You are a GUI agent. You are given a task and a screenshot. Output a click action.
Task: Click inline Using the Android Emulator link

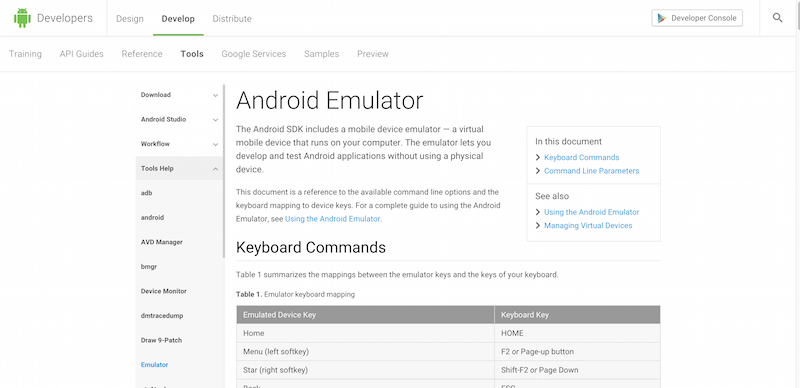click(x=333, y=219)
